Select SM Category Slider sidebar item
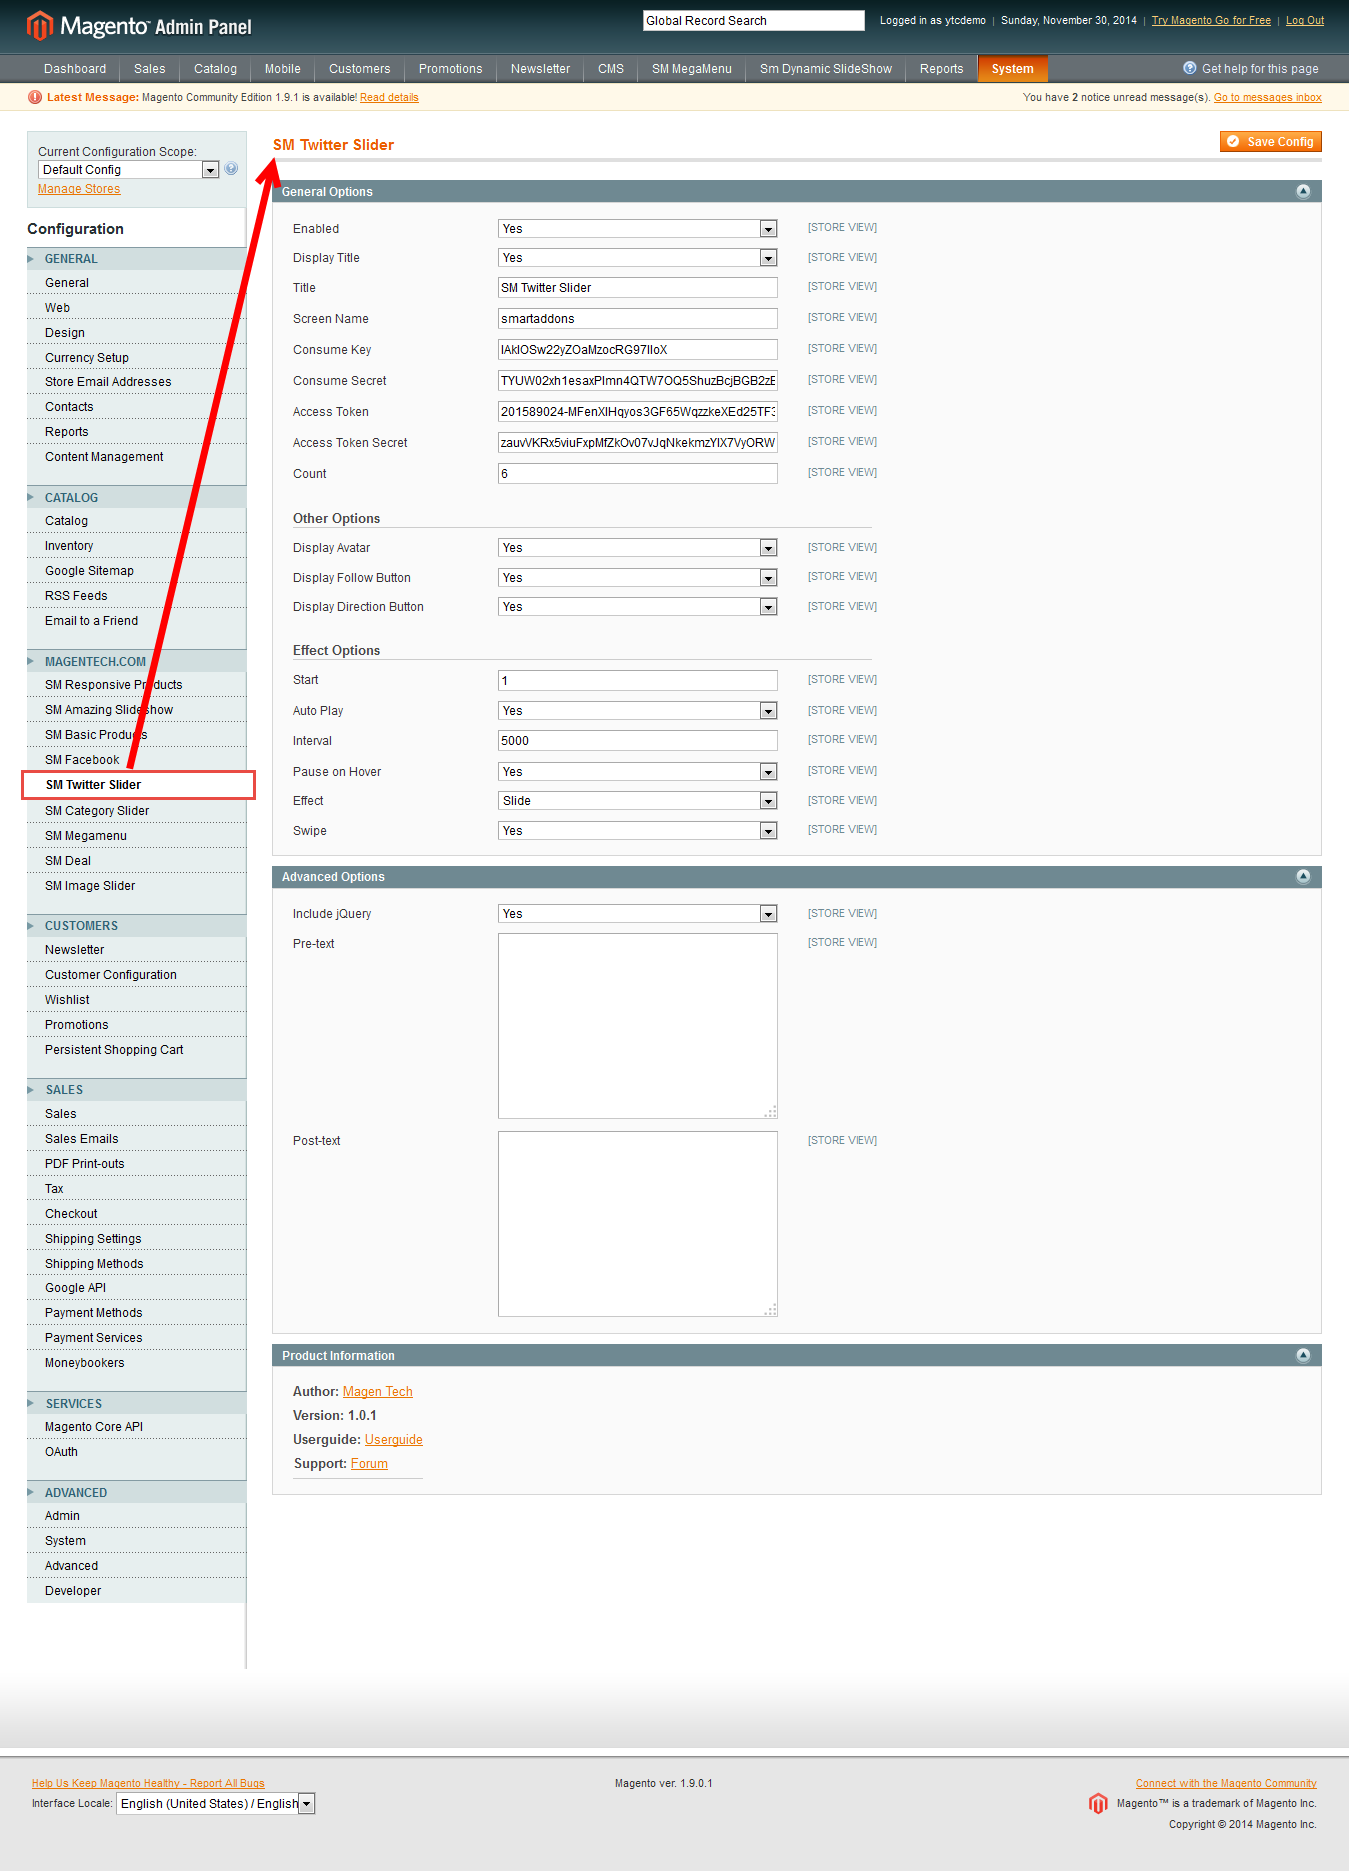 point(137,811)
